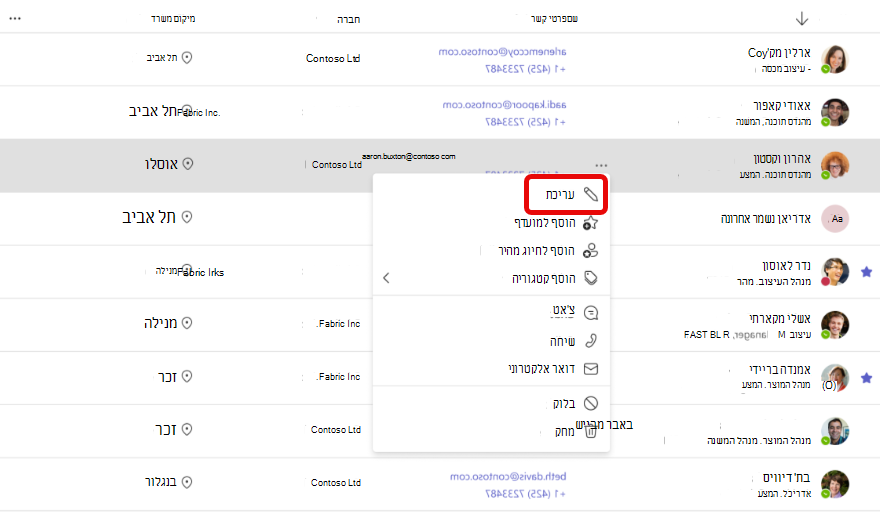Expand the הוסף קטגוריה submenu chevron
The image size is (880, 512).
pos(386,278)
